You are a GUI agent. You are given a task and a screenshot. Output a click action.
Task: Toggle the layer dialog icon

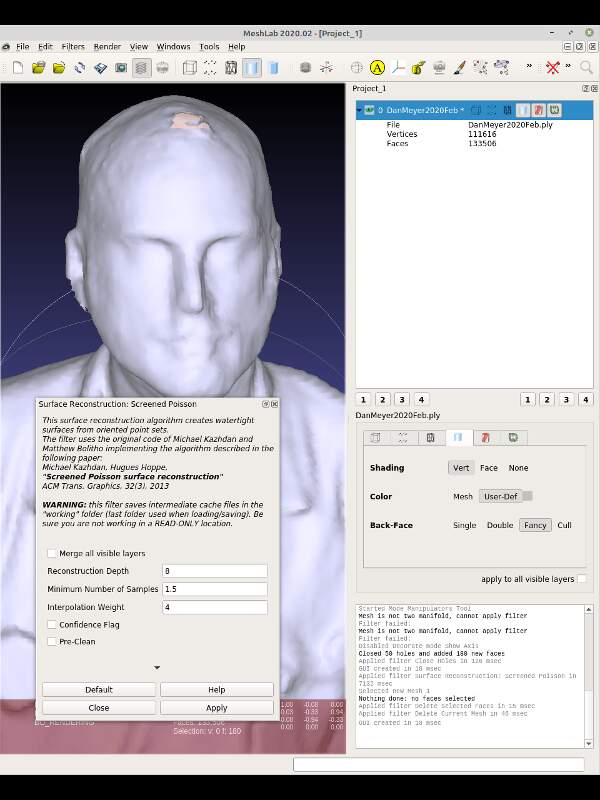[x=142, y=68]
